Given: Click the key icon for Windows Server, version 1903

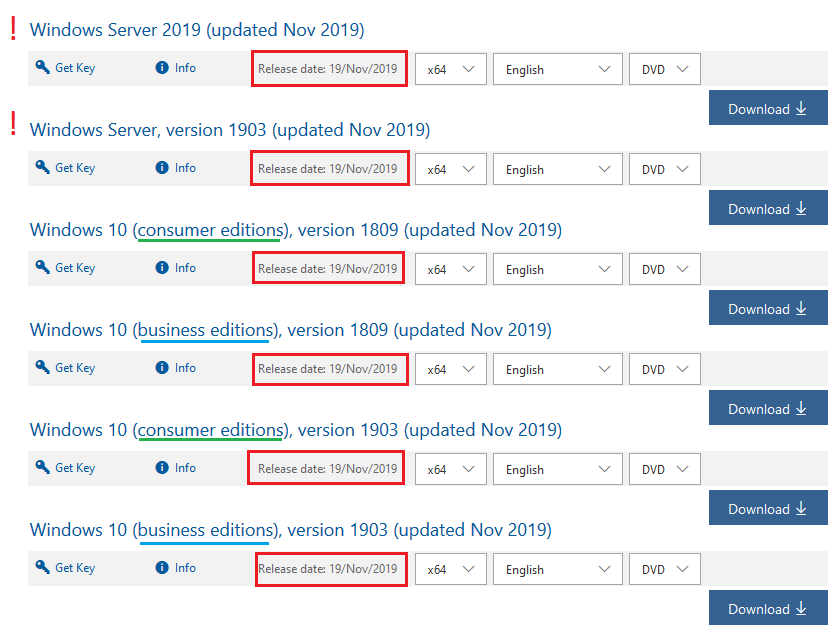Looking at the screenshot, I should click(x=42, y=167).
